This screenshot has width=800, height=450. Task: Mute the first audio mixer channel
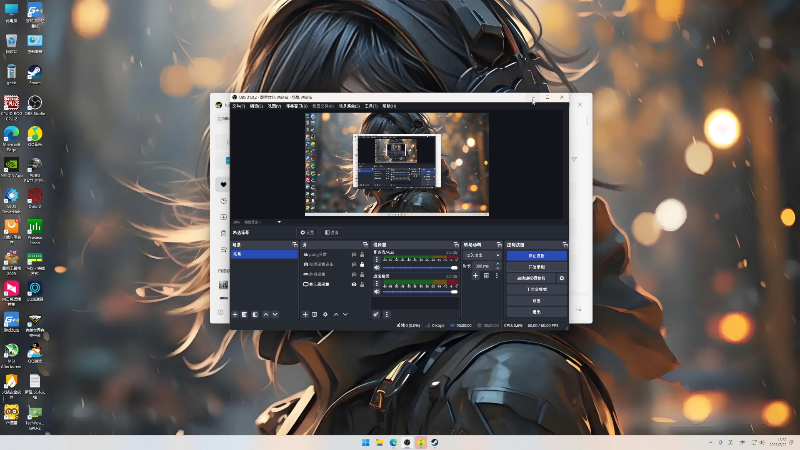377,267
